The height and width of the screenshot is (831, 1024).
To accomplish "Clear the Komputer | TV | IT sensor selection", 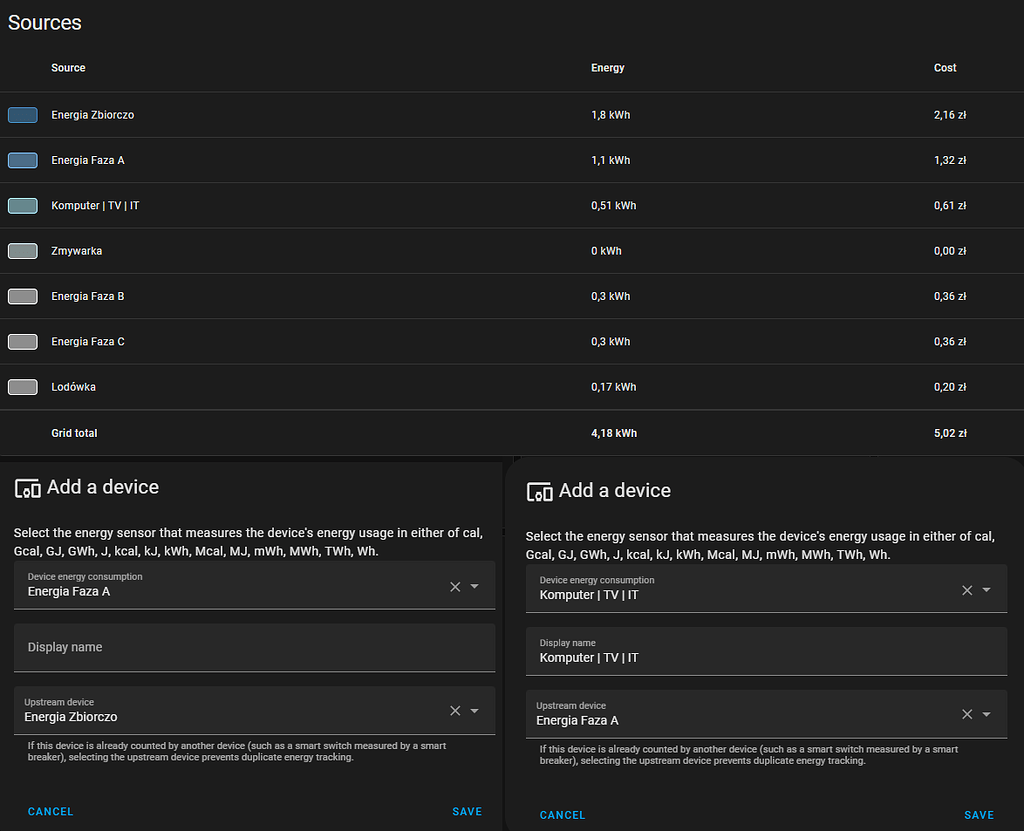I will [x=967, y=589].
